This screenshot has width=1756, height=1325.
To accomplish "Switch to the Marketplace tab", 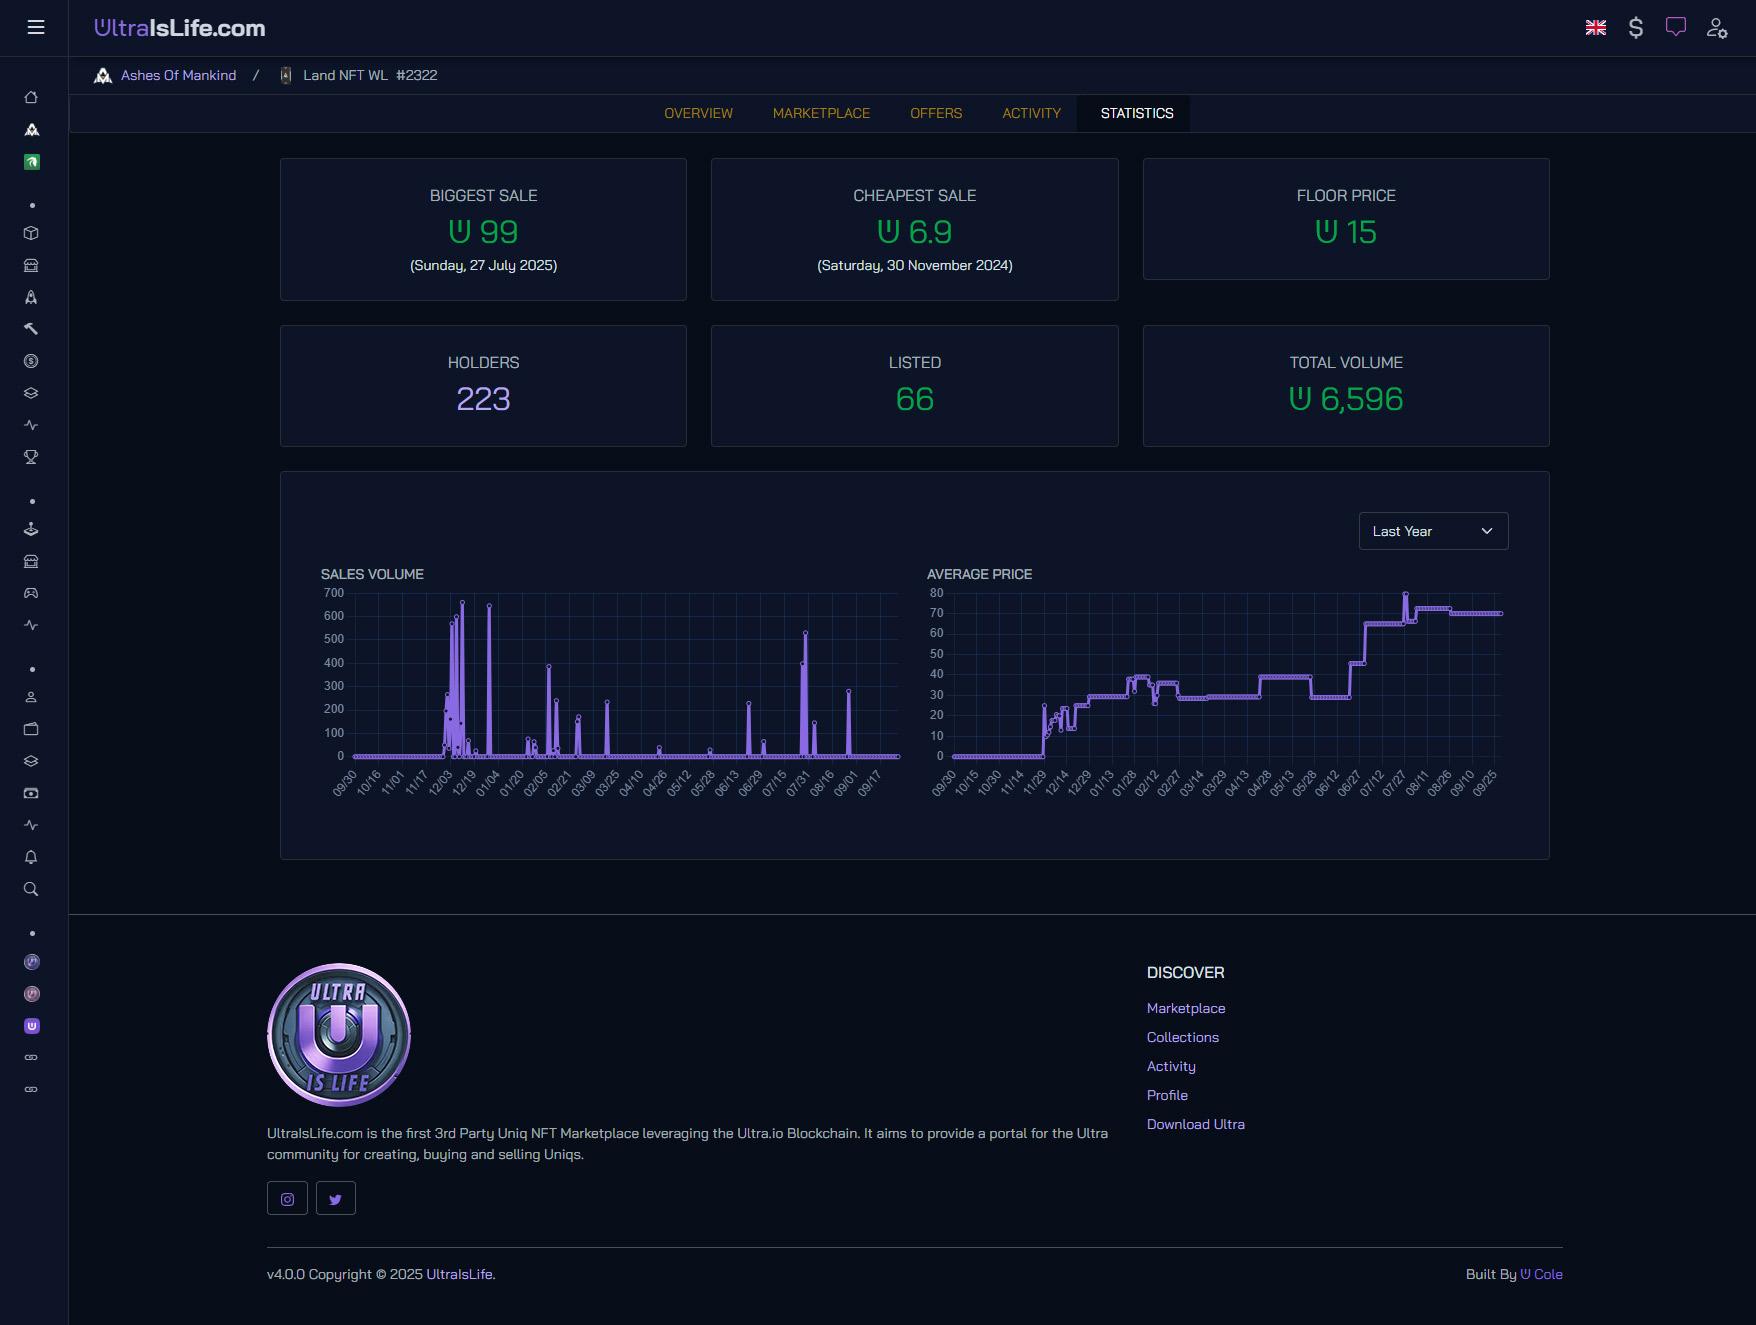I will [821, 113].
